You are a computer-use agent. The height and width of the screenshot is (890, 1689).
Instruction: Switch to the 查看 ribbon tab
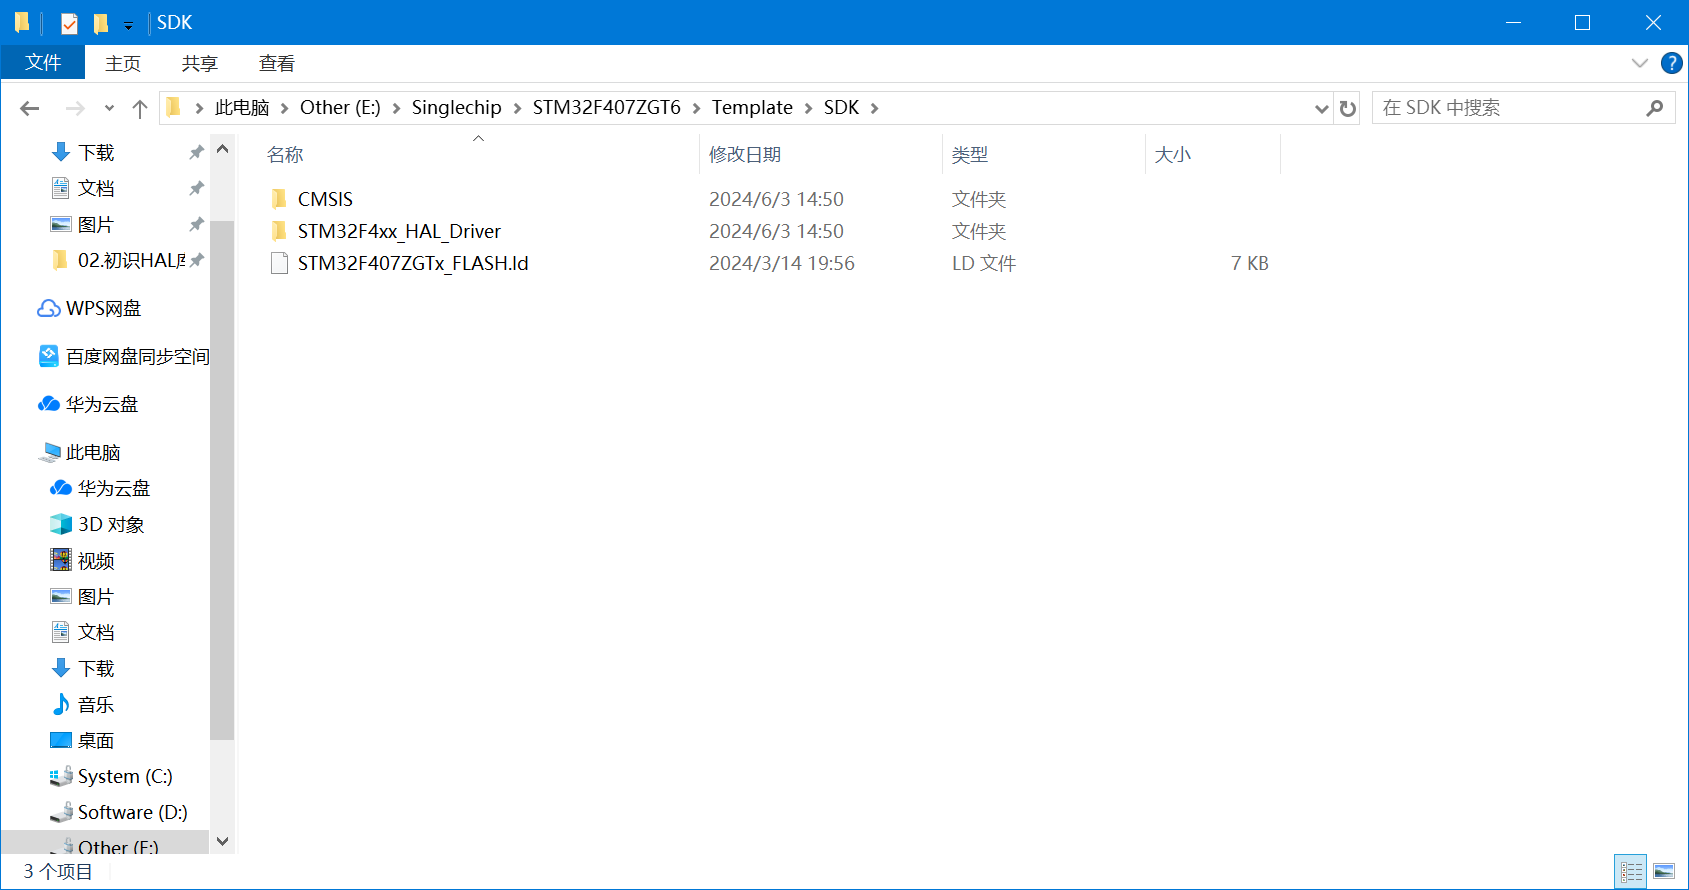click(277, 63)
